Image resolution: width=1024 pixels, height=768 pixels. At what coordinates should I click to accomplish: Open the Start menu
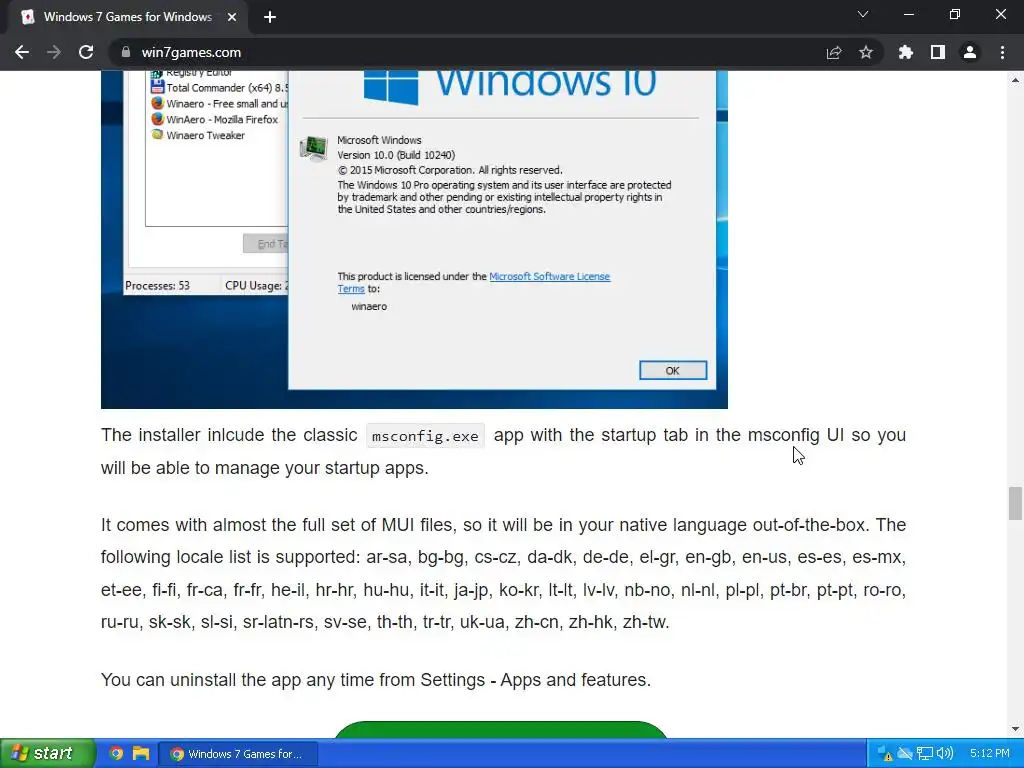click(x=47, y=754)
